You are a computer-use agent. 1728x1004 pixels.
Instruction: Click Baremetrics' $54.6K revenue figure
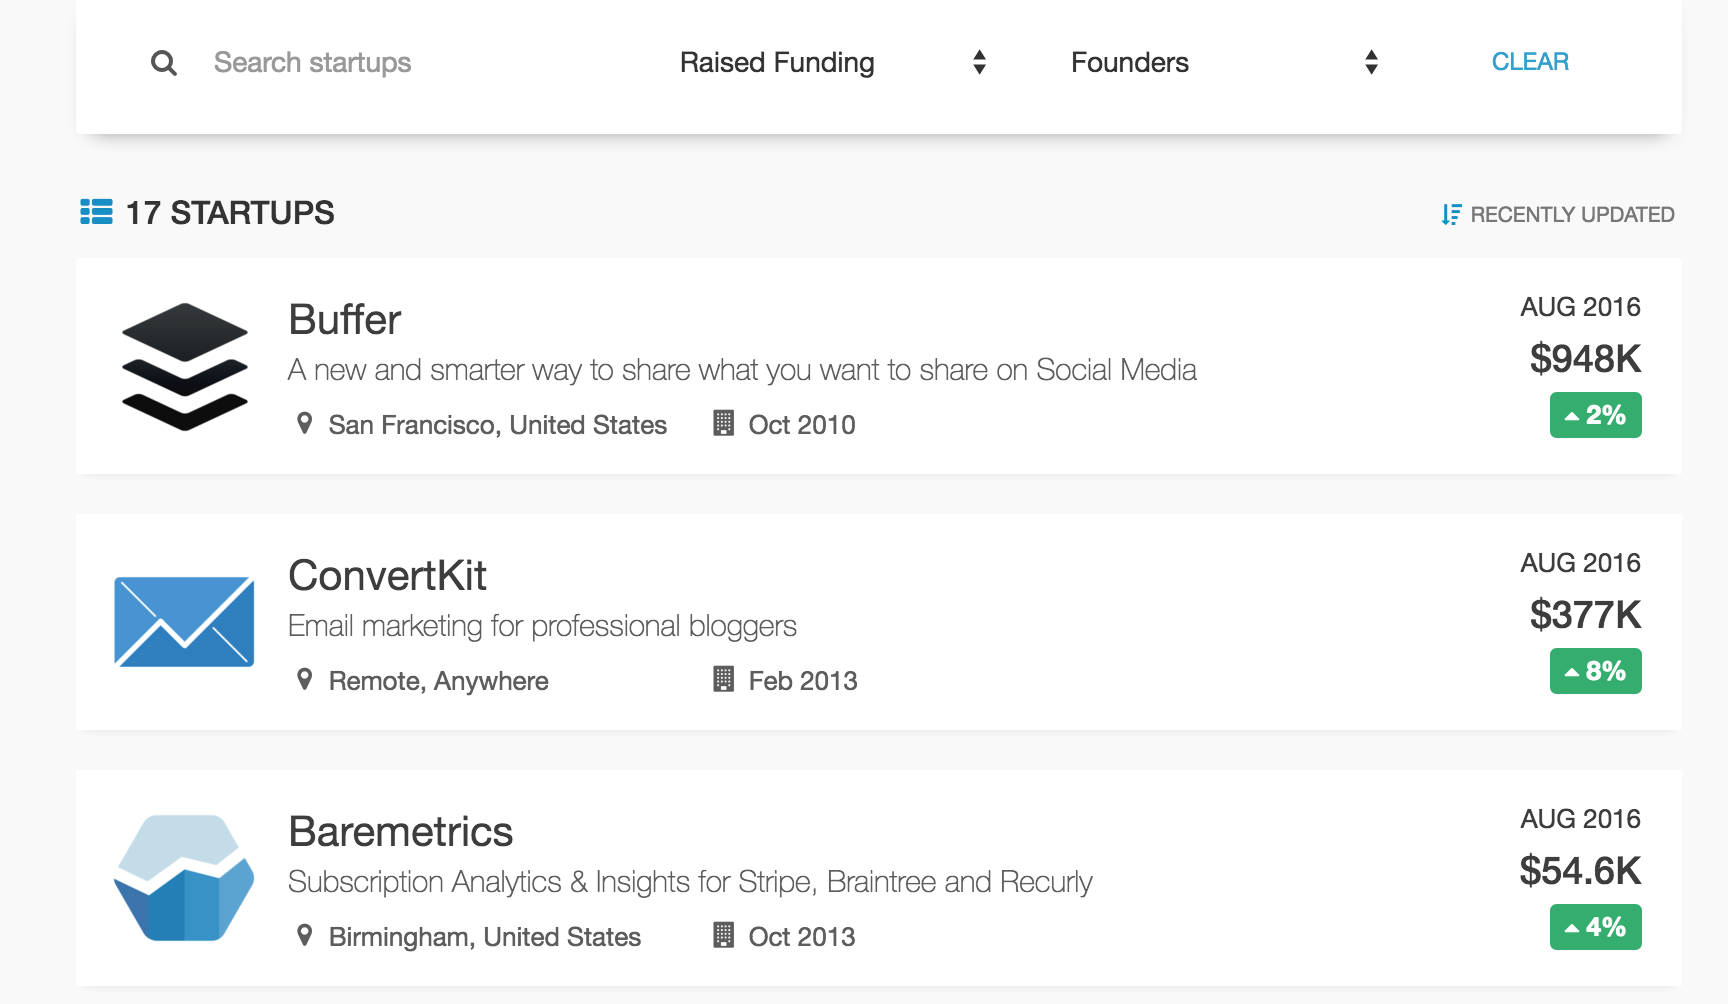[x=1580, y=871]
